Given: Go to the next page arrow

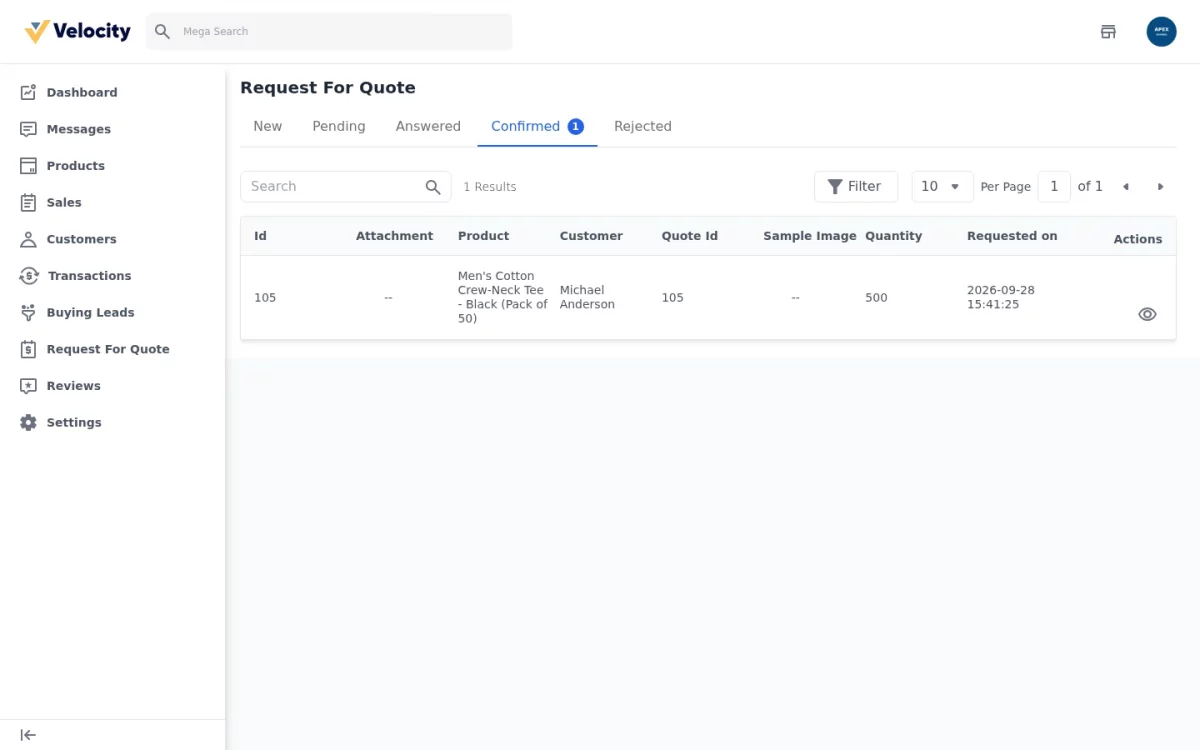Looking at the screenshot, I should (x=1160, y=187).
